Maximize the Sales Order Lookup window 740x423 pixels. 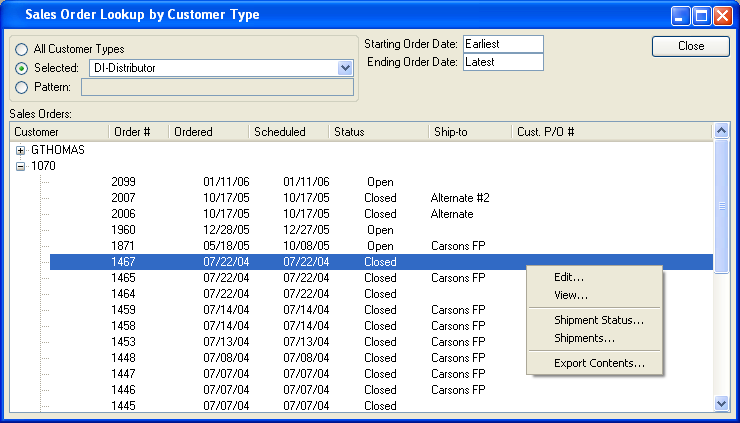point(701,15)
